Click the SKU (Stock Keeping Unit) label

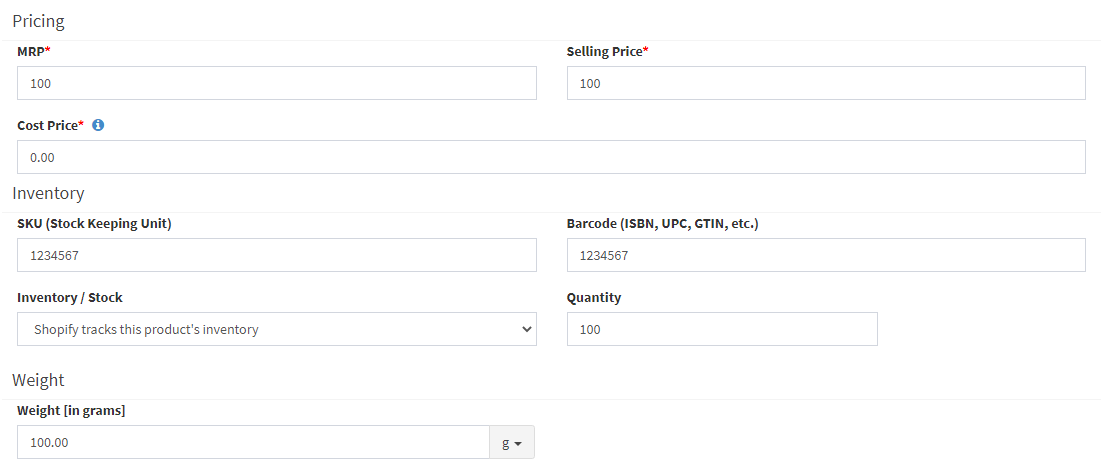(x=94, y=223)
